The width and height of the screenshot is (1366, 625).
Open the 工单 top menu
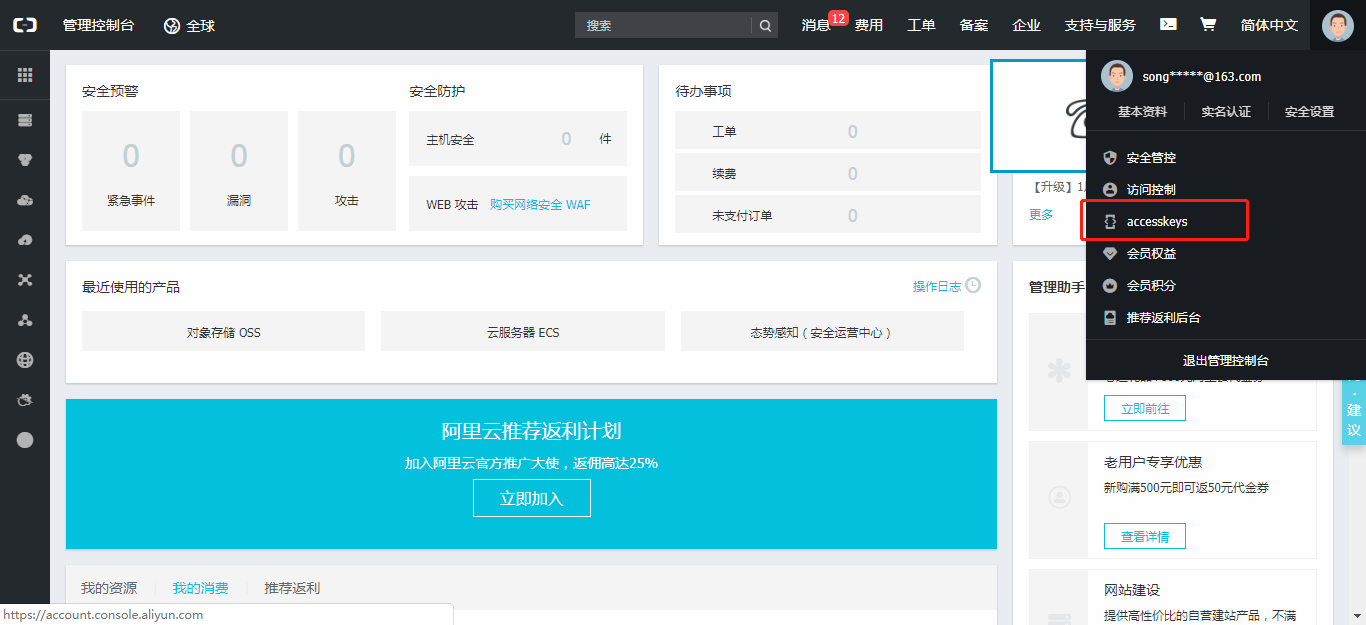pos(921,25)
